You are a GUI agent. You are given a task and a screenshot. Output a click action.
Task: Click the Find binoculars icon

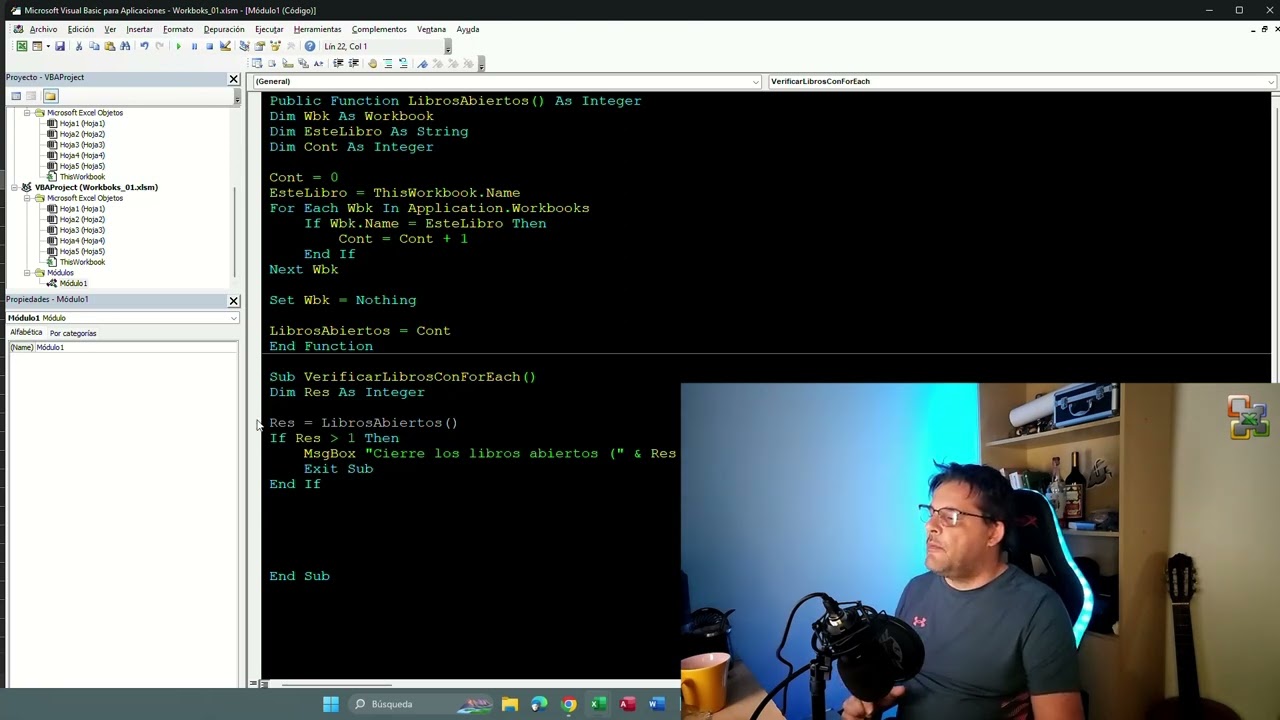[125, 46]
